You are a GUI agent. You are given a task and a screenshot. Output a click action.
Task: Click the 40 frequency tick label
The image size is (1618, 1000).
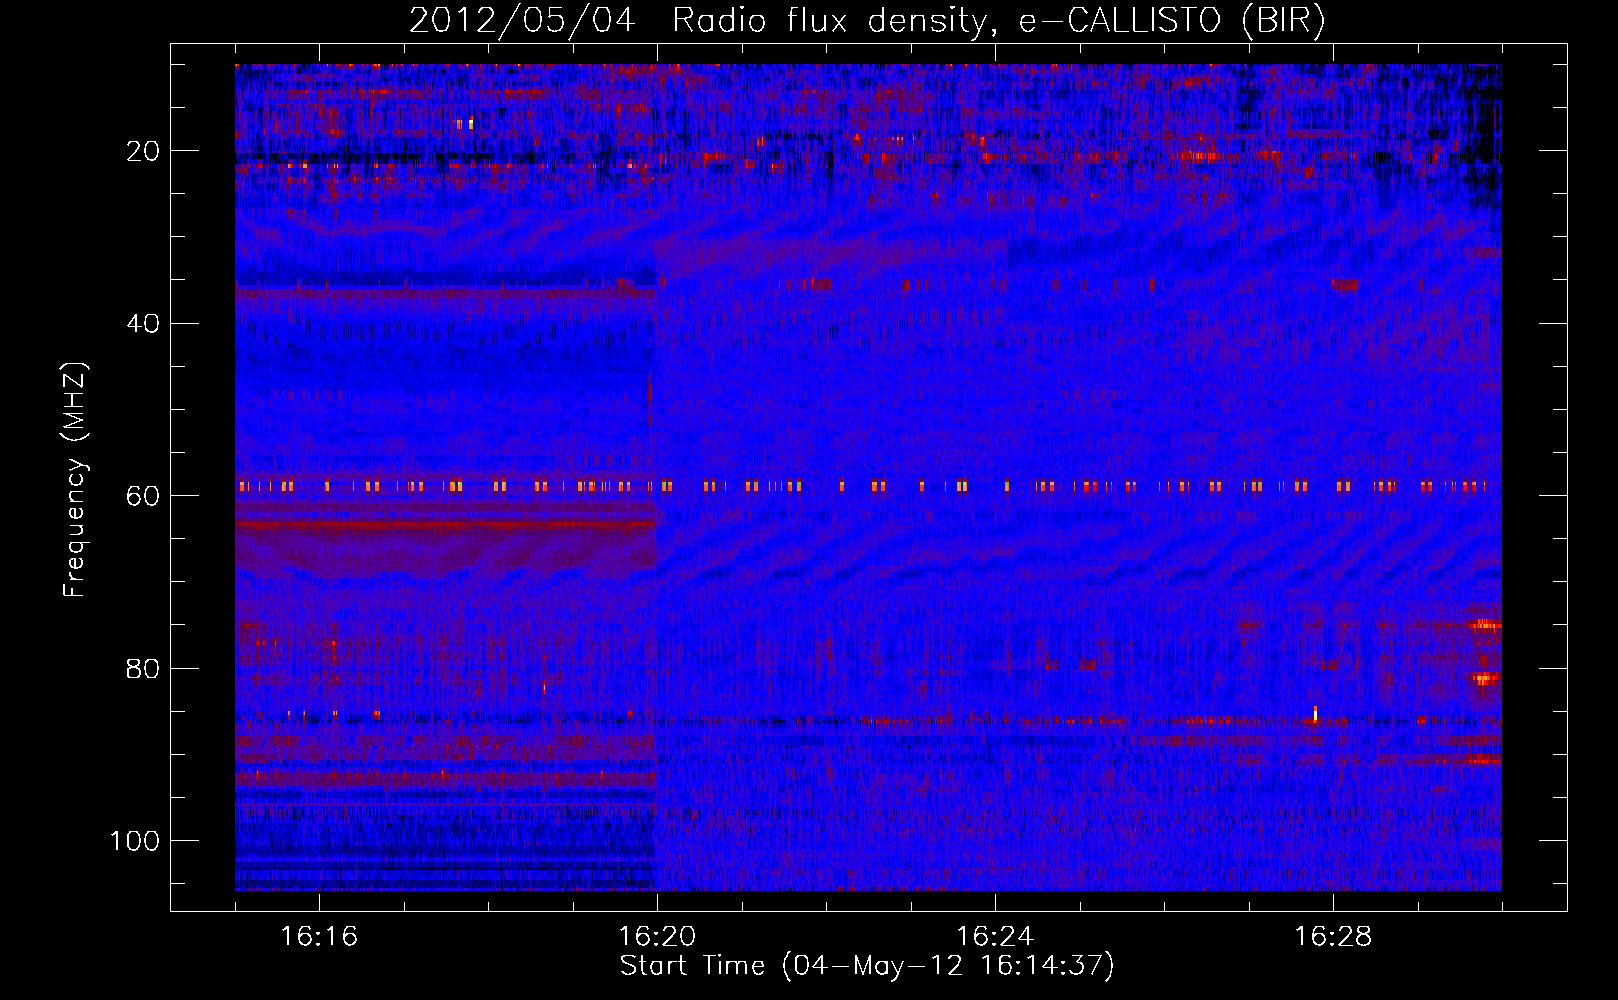(143, 324)
